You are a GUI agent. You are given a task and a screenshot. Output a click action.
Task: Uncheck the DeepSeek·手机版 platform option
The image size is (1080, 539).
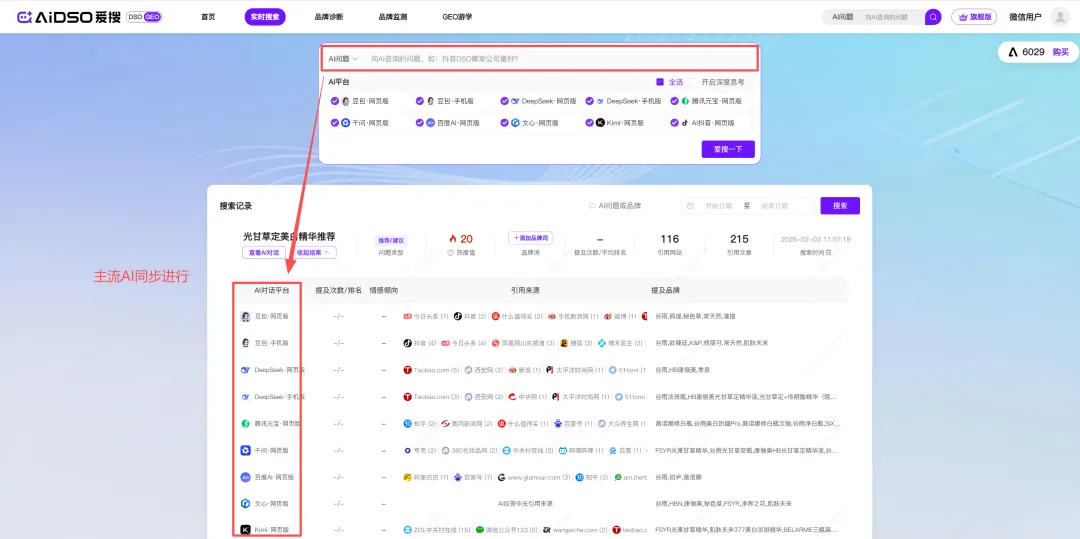[590, 101]
